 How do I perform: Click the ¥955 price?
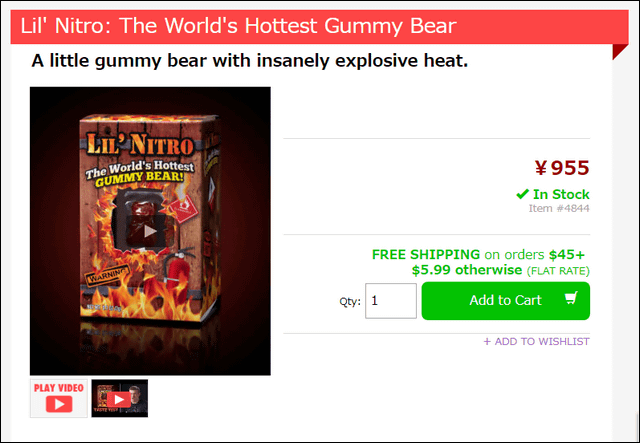pos(562,168)
